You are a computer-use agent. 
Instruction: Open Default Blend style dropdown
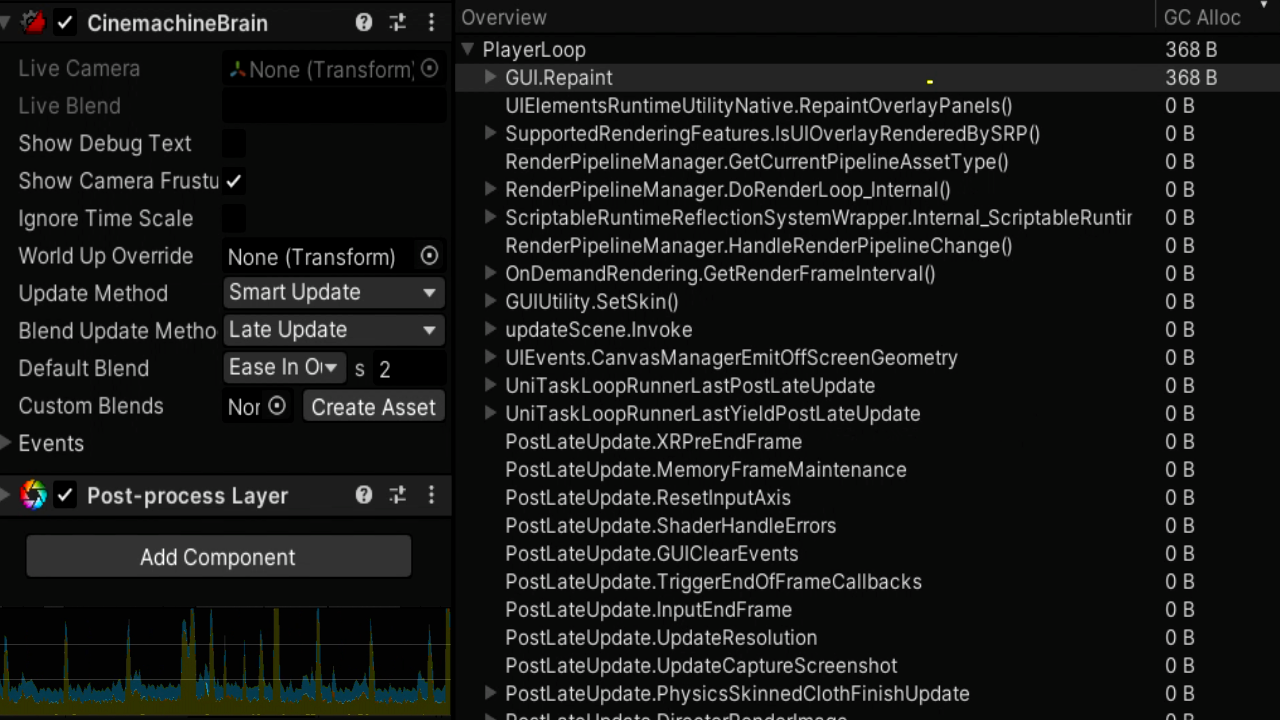click(285, 368)
